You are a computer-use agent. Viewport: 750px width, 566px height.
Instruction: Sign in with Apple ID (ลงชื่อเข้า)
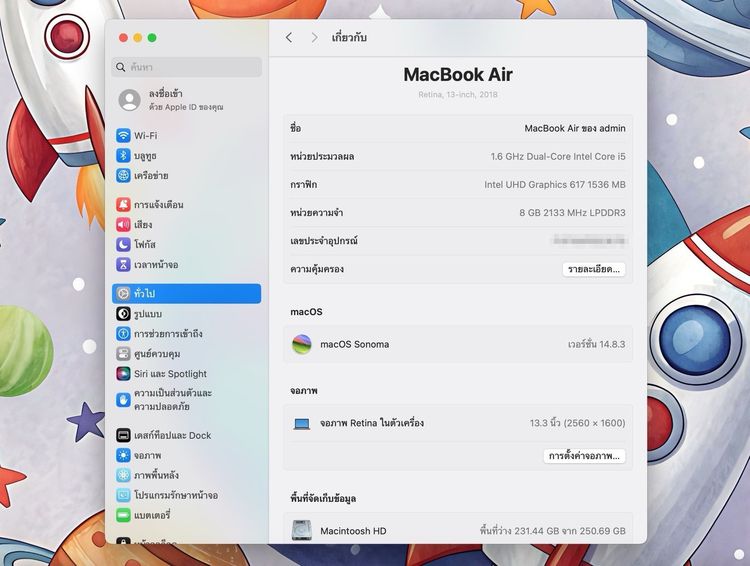point(186,100)
